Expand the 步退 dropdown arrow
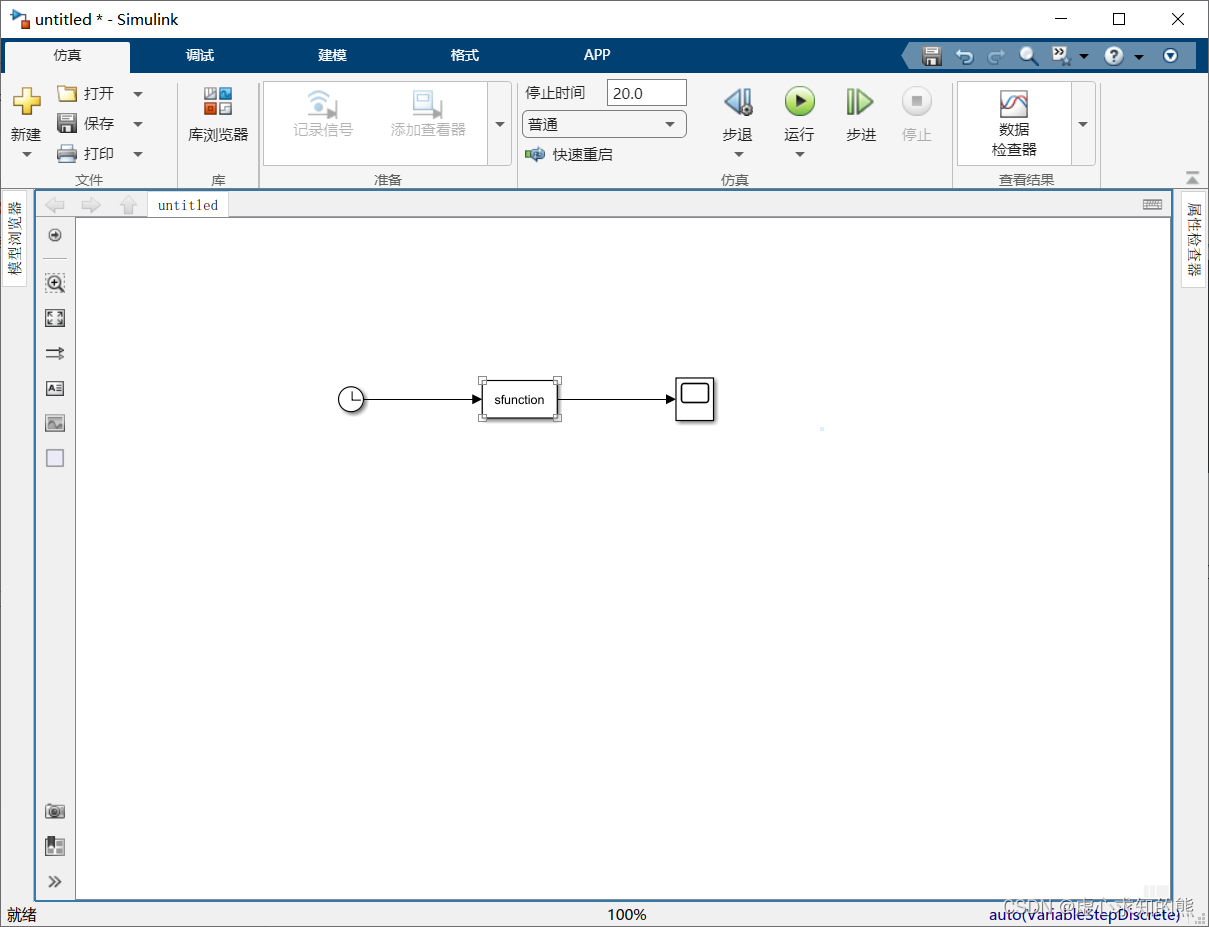 pyautogui.click(x=738, y=154)
